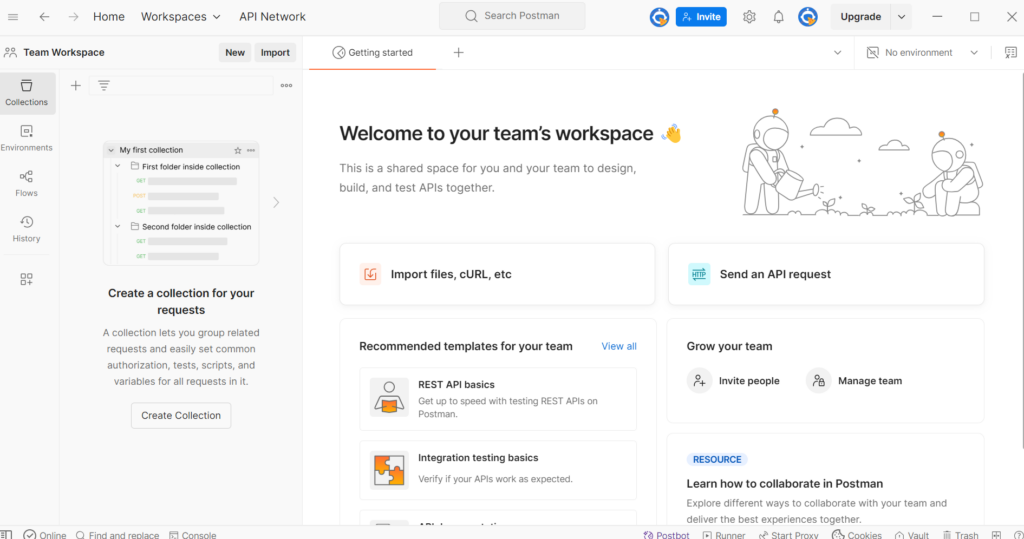Go back with the left arrow
The width and height of the screenshot is (1024, 539).
44,17
